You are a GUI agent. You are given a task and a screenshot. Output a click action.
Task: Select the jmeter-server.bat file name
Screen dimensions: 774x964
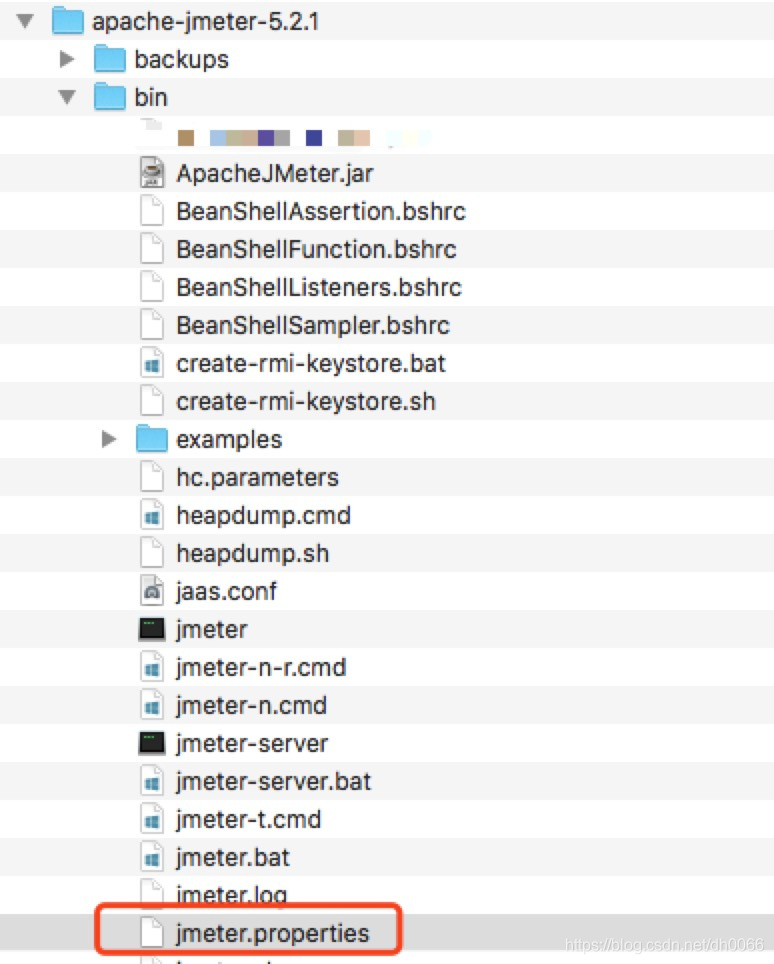click(x=273, y=782)
